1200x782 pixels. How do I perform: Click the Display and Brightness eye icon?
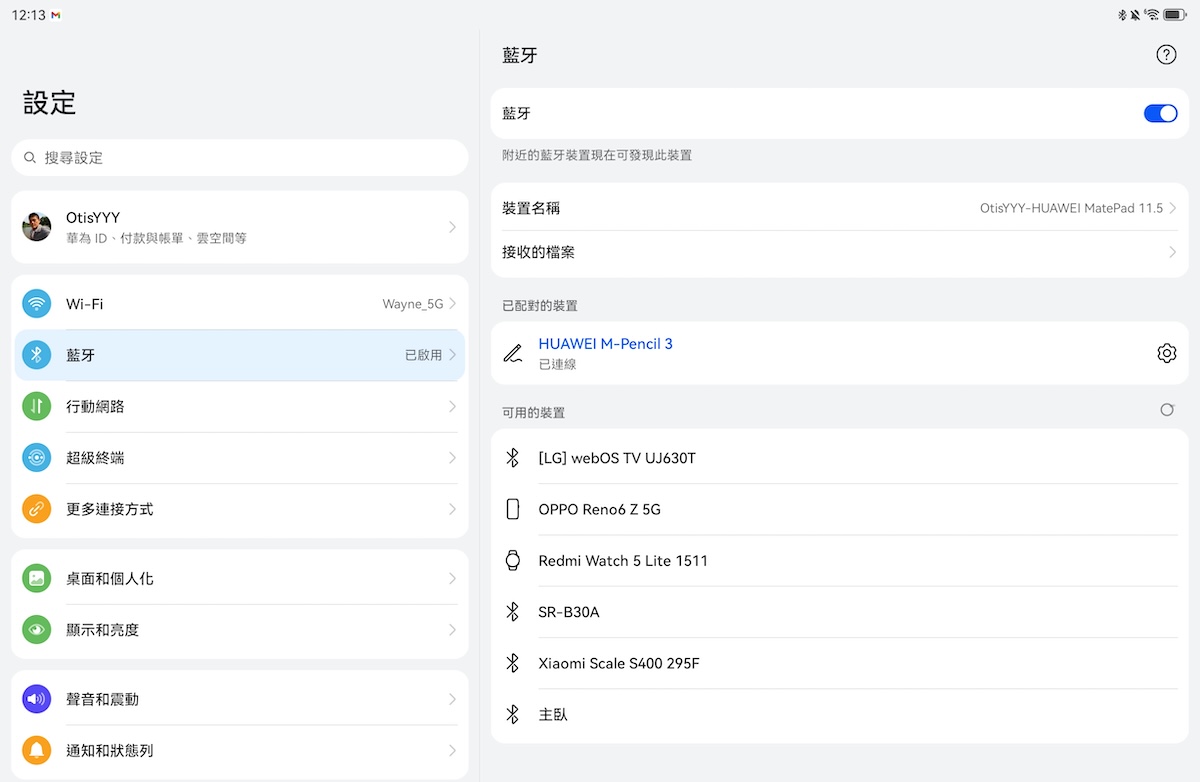pos(37,630)
